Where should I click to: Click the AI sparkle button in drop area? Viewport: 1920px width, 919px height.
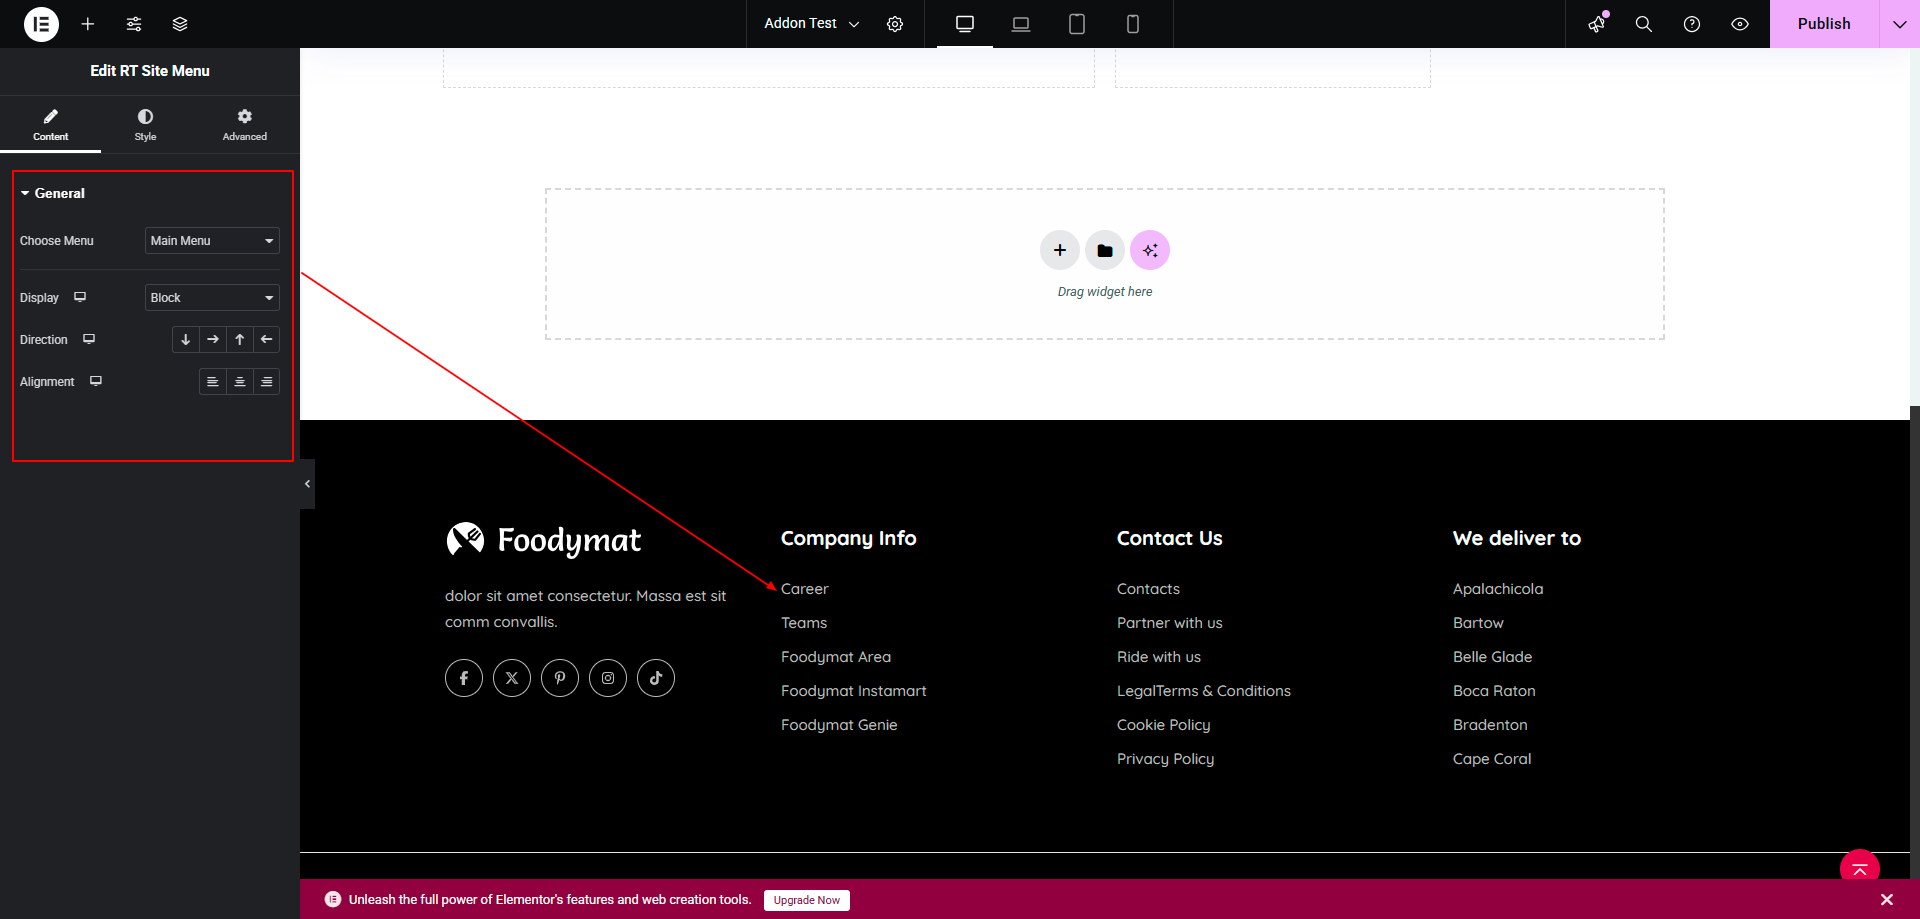(x=1150, y=250)
